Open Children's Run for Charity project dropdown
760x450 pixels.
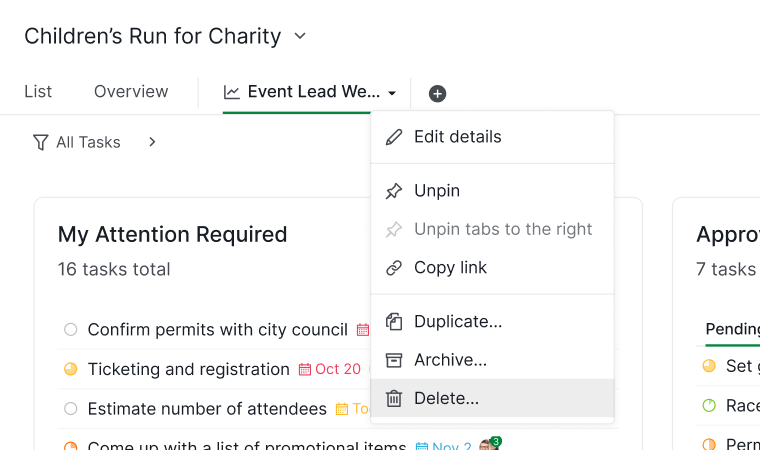click(x=300, y=36)
